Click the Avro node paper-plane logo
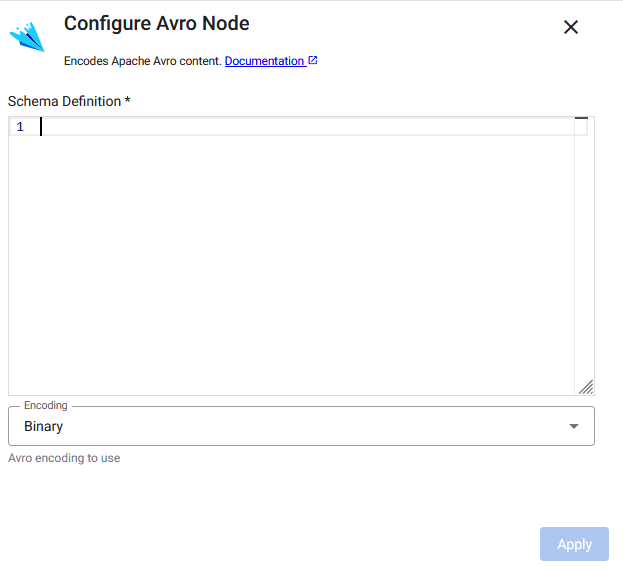 click(28, 36)
